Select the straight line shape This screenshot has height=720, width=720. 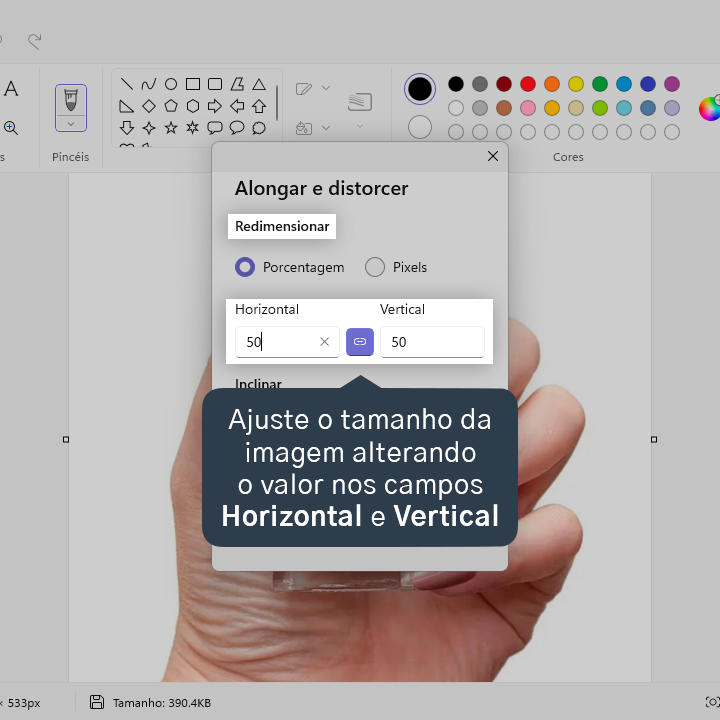click(127, 84)
